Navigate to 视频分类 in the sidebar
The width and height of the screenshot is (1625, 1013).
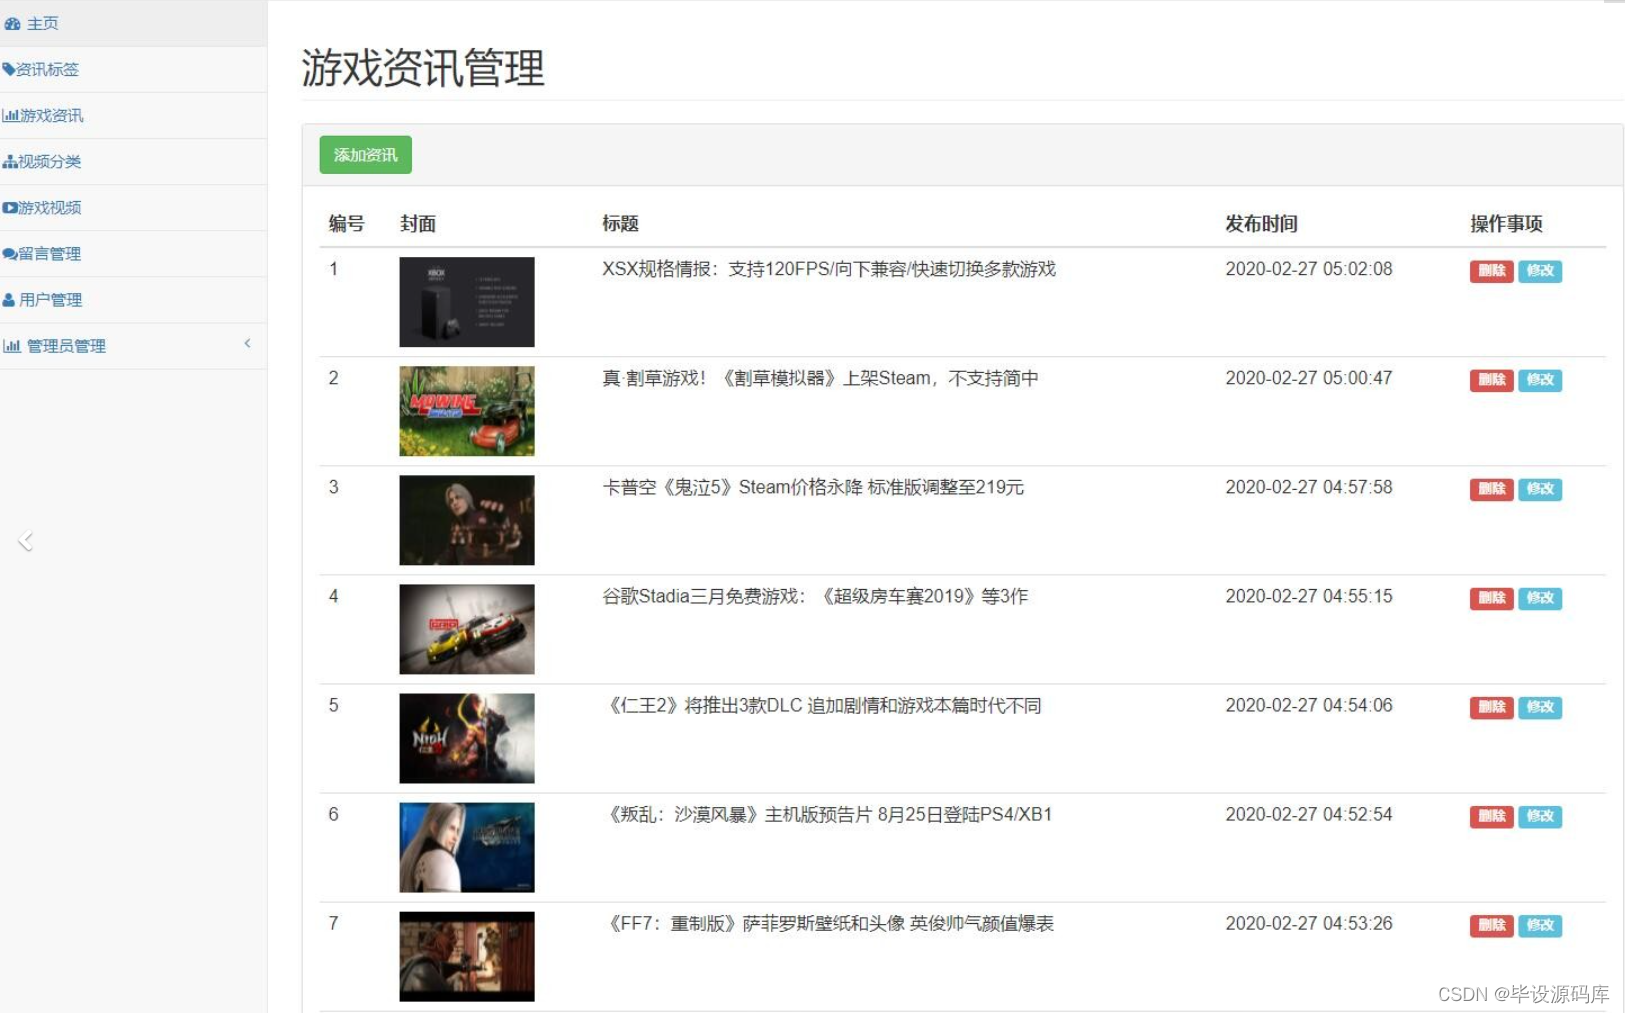pos(48,161)
